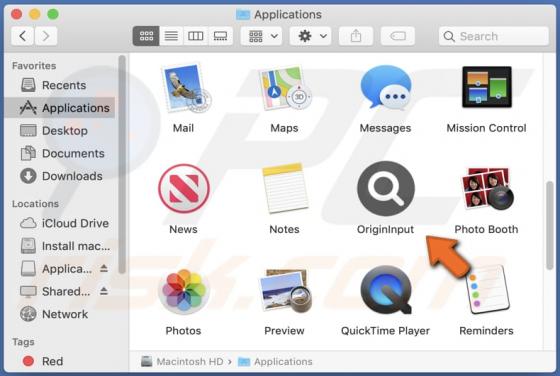Eject the Shared... volume
Screen dimensions: 560x376
point(104,291)
